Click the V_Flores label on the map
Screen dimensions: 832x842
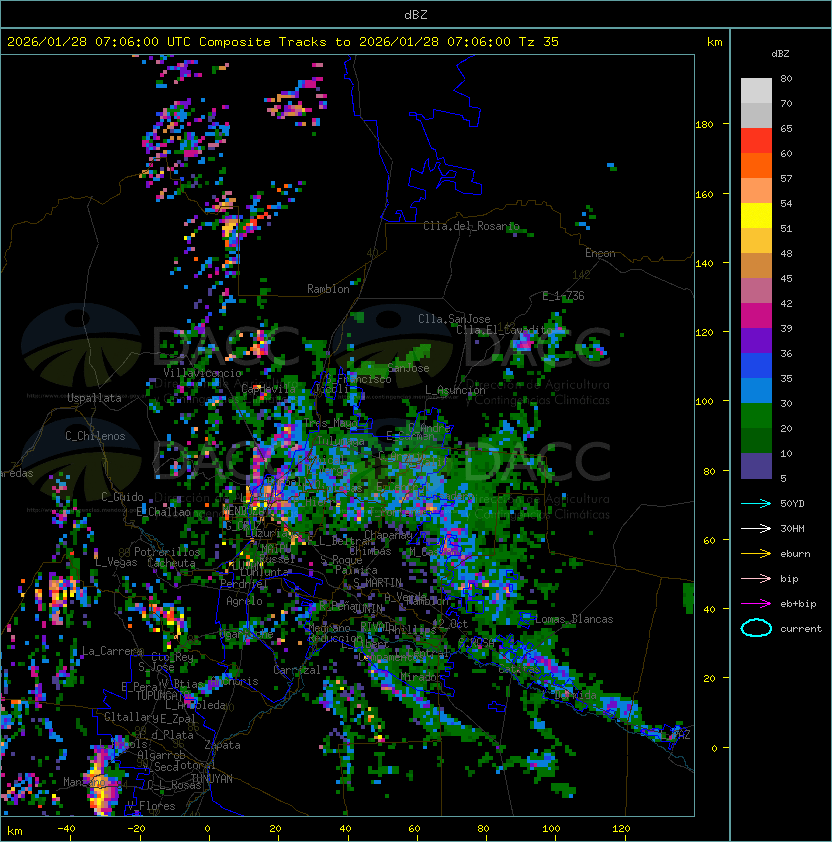pos(151,806)
